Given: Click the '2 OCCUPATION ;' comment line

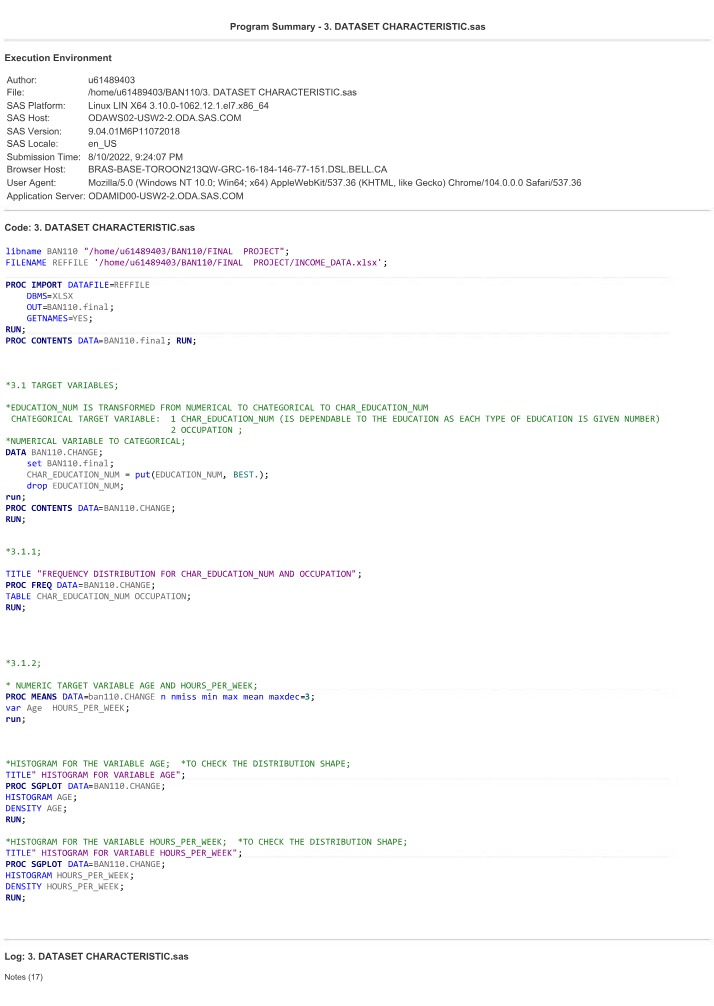Looking at the screenshot, I should (x=207, y=431).
